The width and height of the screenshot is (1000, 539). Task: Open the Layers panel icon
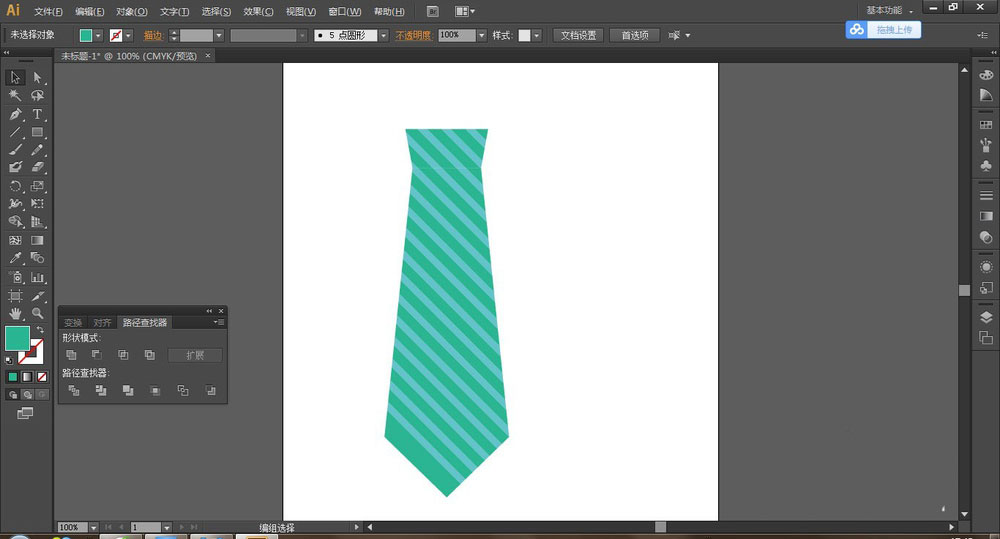pyautogui.click(x=986, y=317)
